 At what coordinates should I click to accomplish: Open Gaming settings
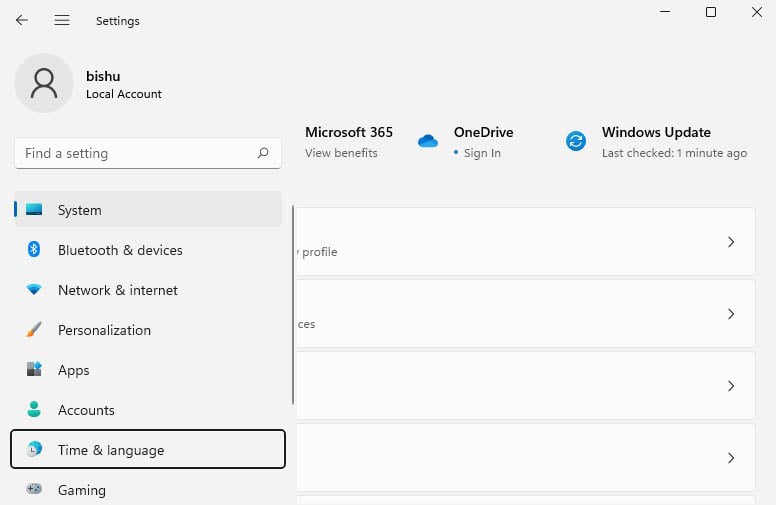[x=148, y=490]
